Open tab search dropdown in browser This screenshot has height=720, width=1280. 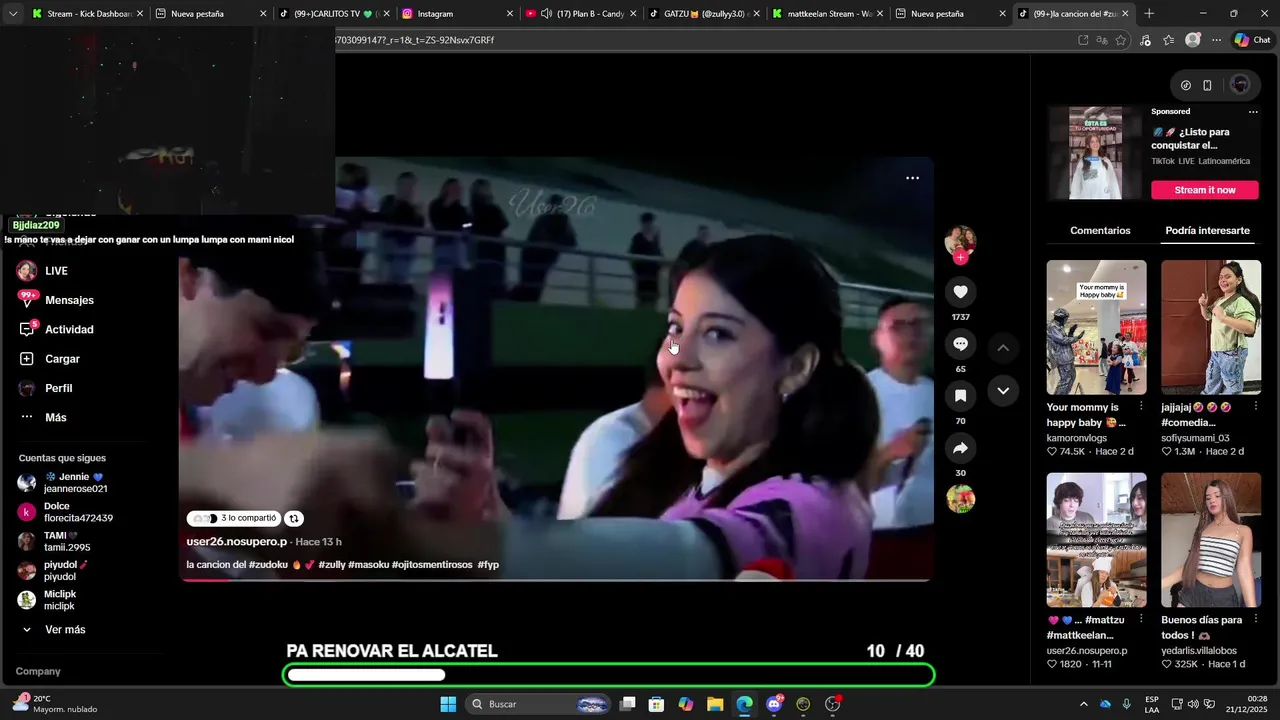coord(12,14)
